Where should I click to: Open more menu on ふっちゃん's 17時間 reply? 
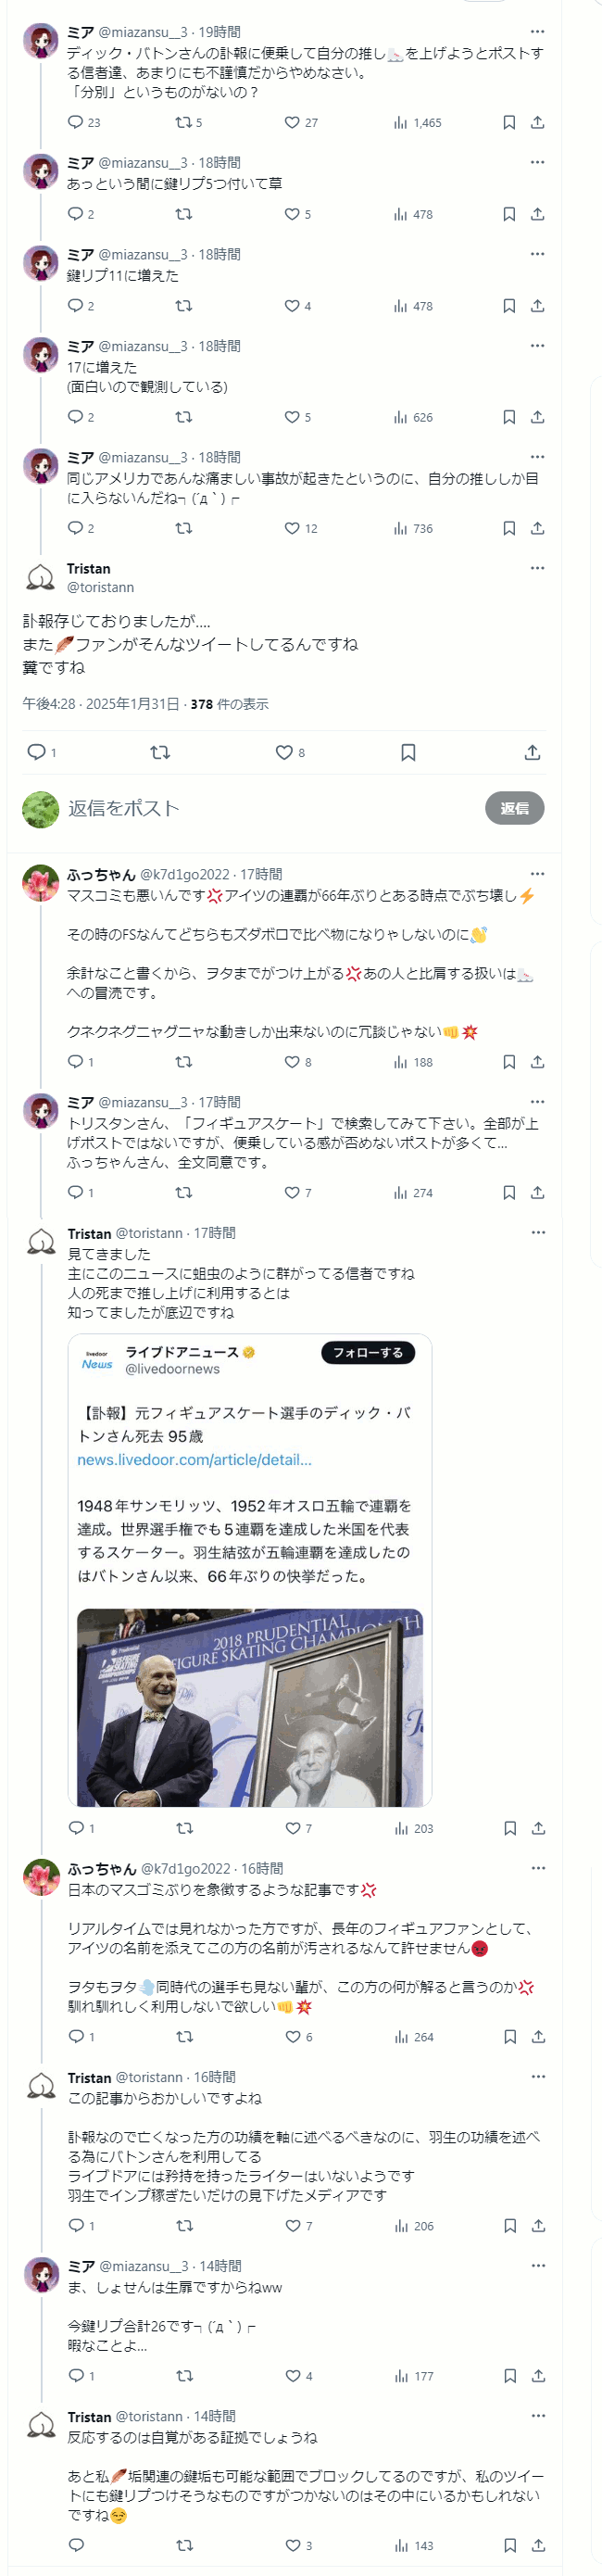tap(537, 873)
